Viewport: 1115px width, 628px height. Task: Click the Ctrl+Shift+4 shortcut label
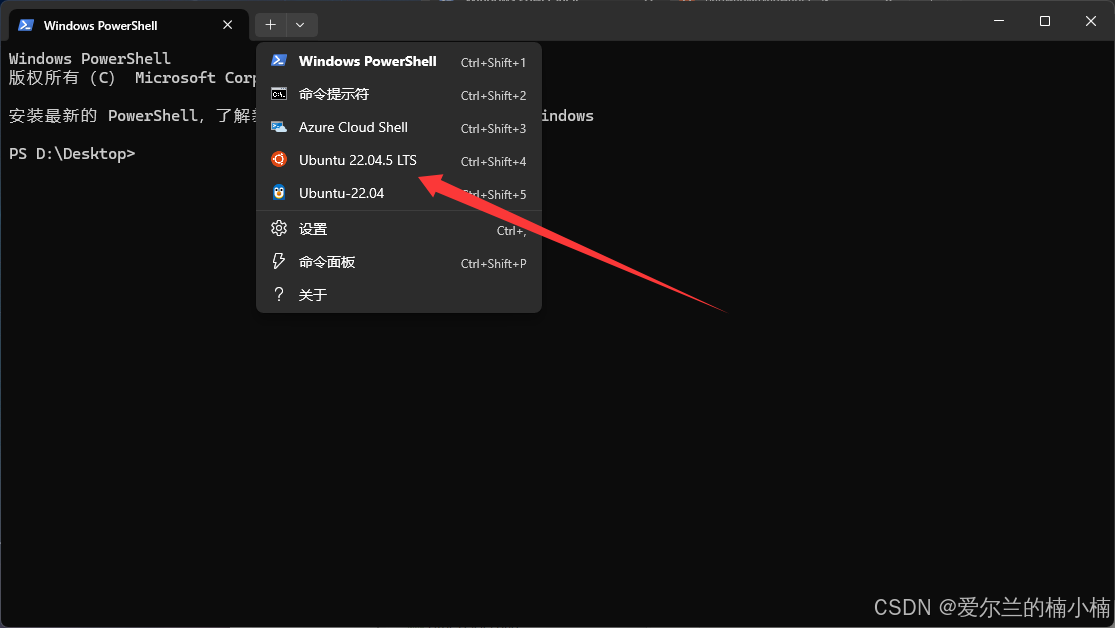click(x=494, y=161)
